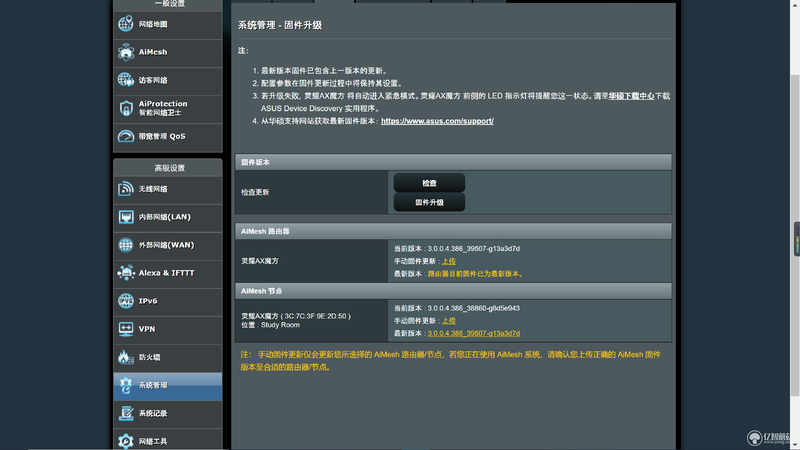Open 外部网络(WAN) menu label
The image size is (800, 450).
click(166, 245)
